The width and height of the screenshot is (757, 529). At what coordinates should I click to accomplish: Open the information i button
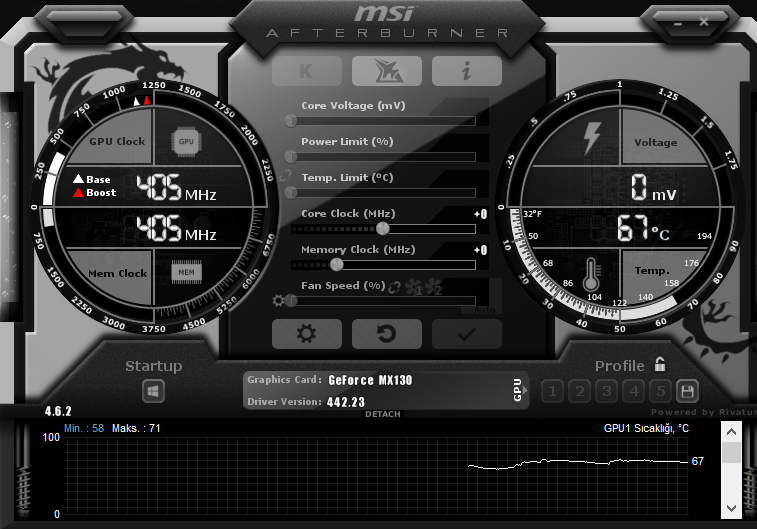(466, 71)
